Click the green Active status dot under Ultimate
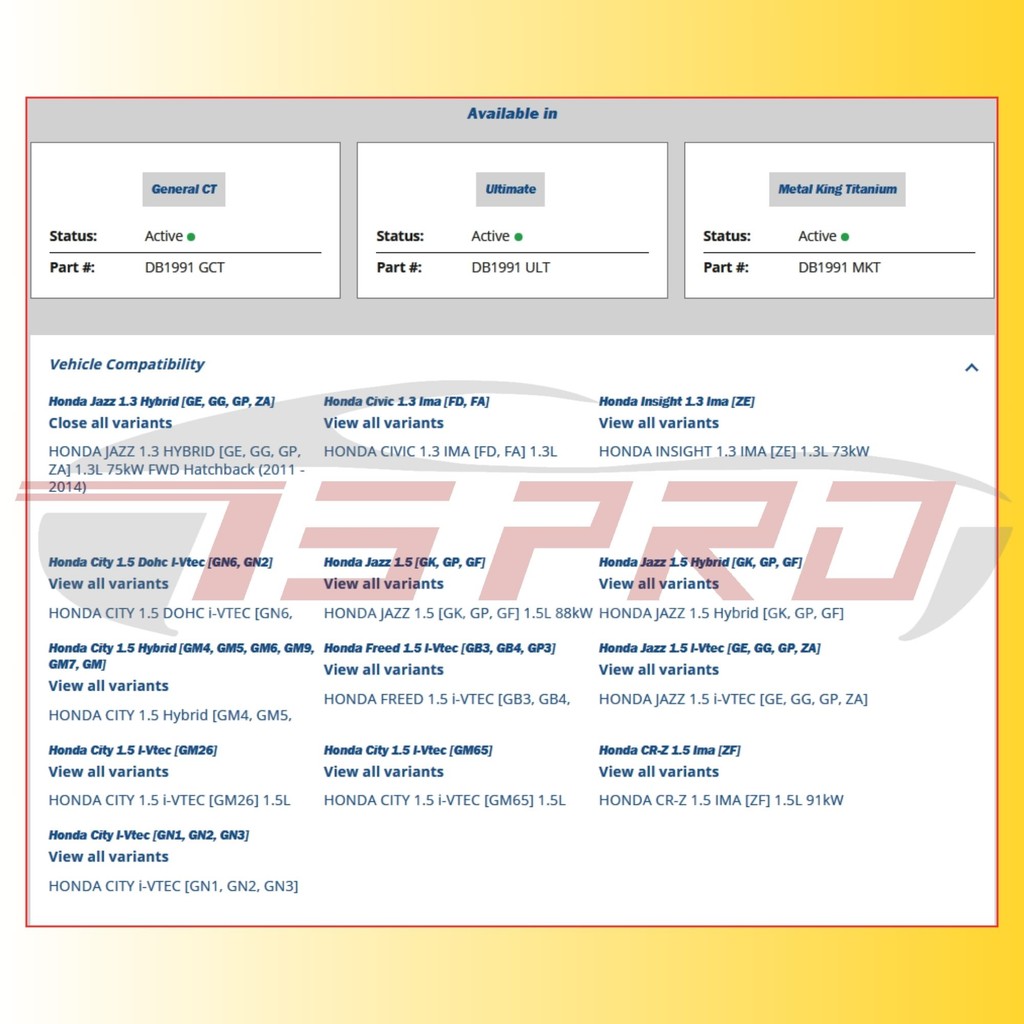The width and height of the screenshot is (1024, 1024). (518, 237)
